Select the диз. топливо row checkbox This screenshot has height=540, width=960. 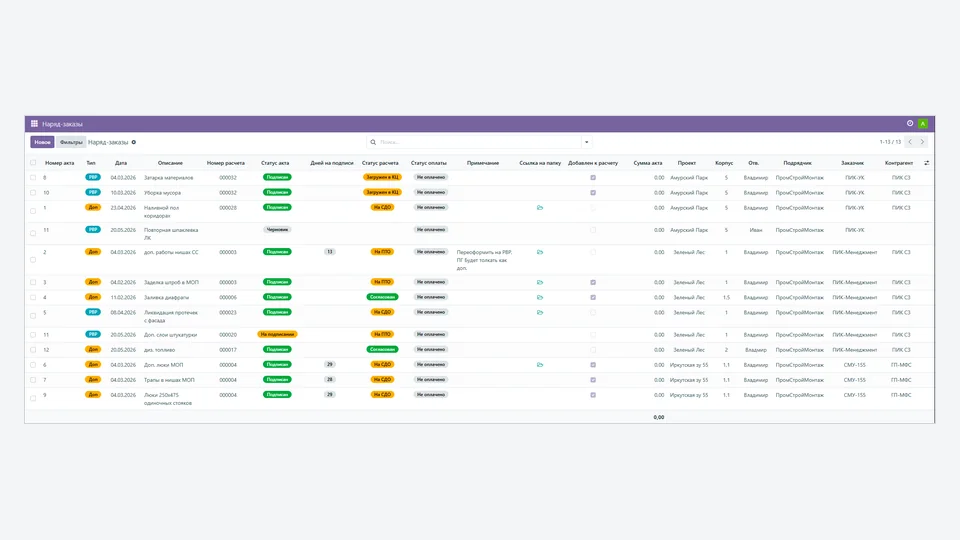33,350
